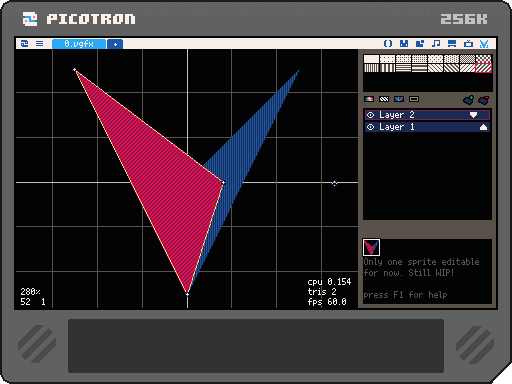Toggle the outline rectangle mode icon

(414, 99)
